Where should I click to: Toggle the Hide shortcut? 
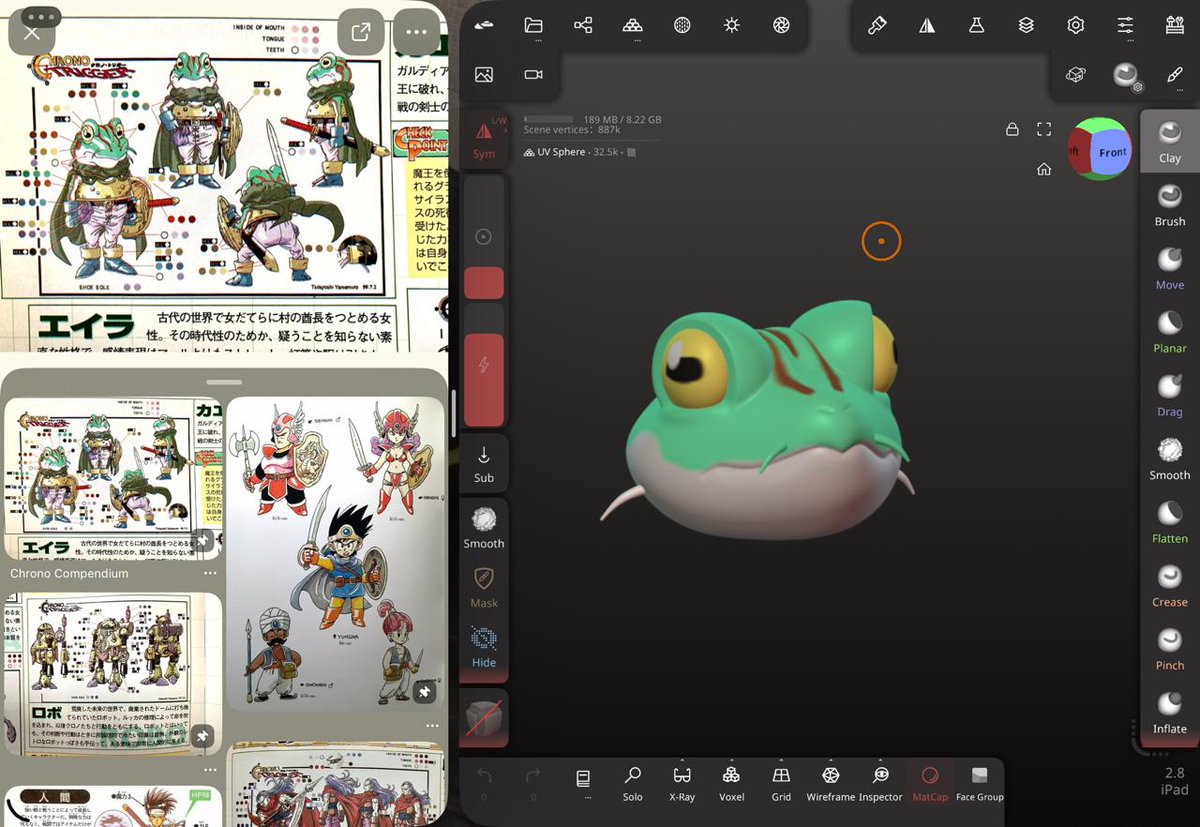pos(484,646)
